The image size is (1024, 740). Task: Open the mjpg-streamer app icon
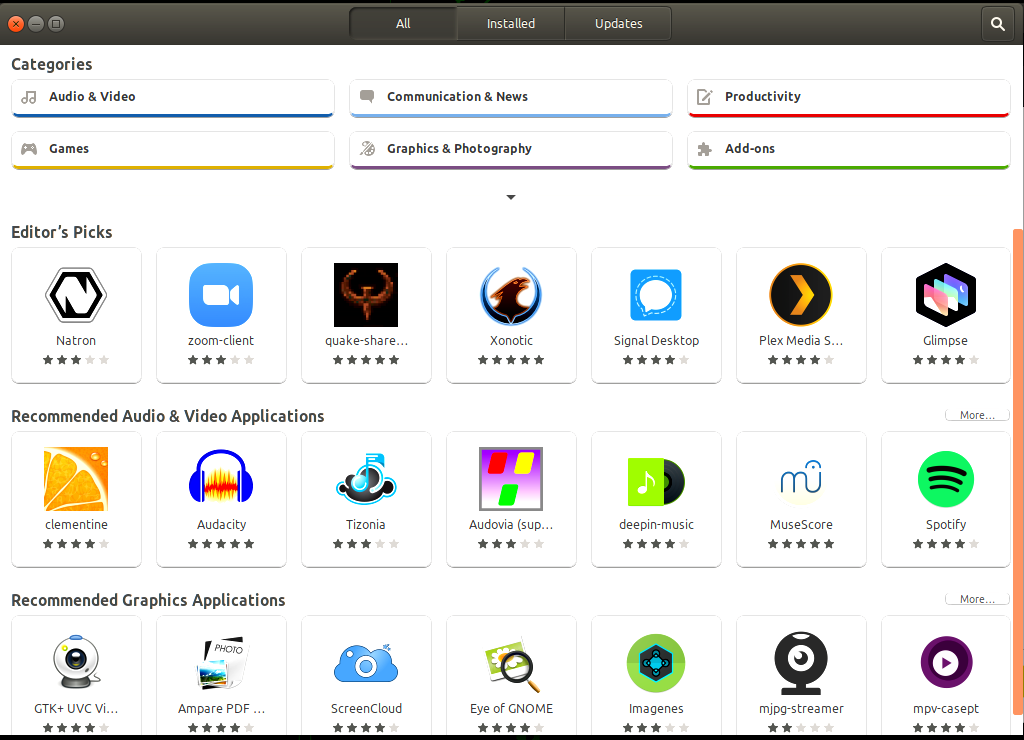[x=801, y=664]
